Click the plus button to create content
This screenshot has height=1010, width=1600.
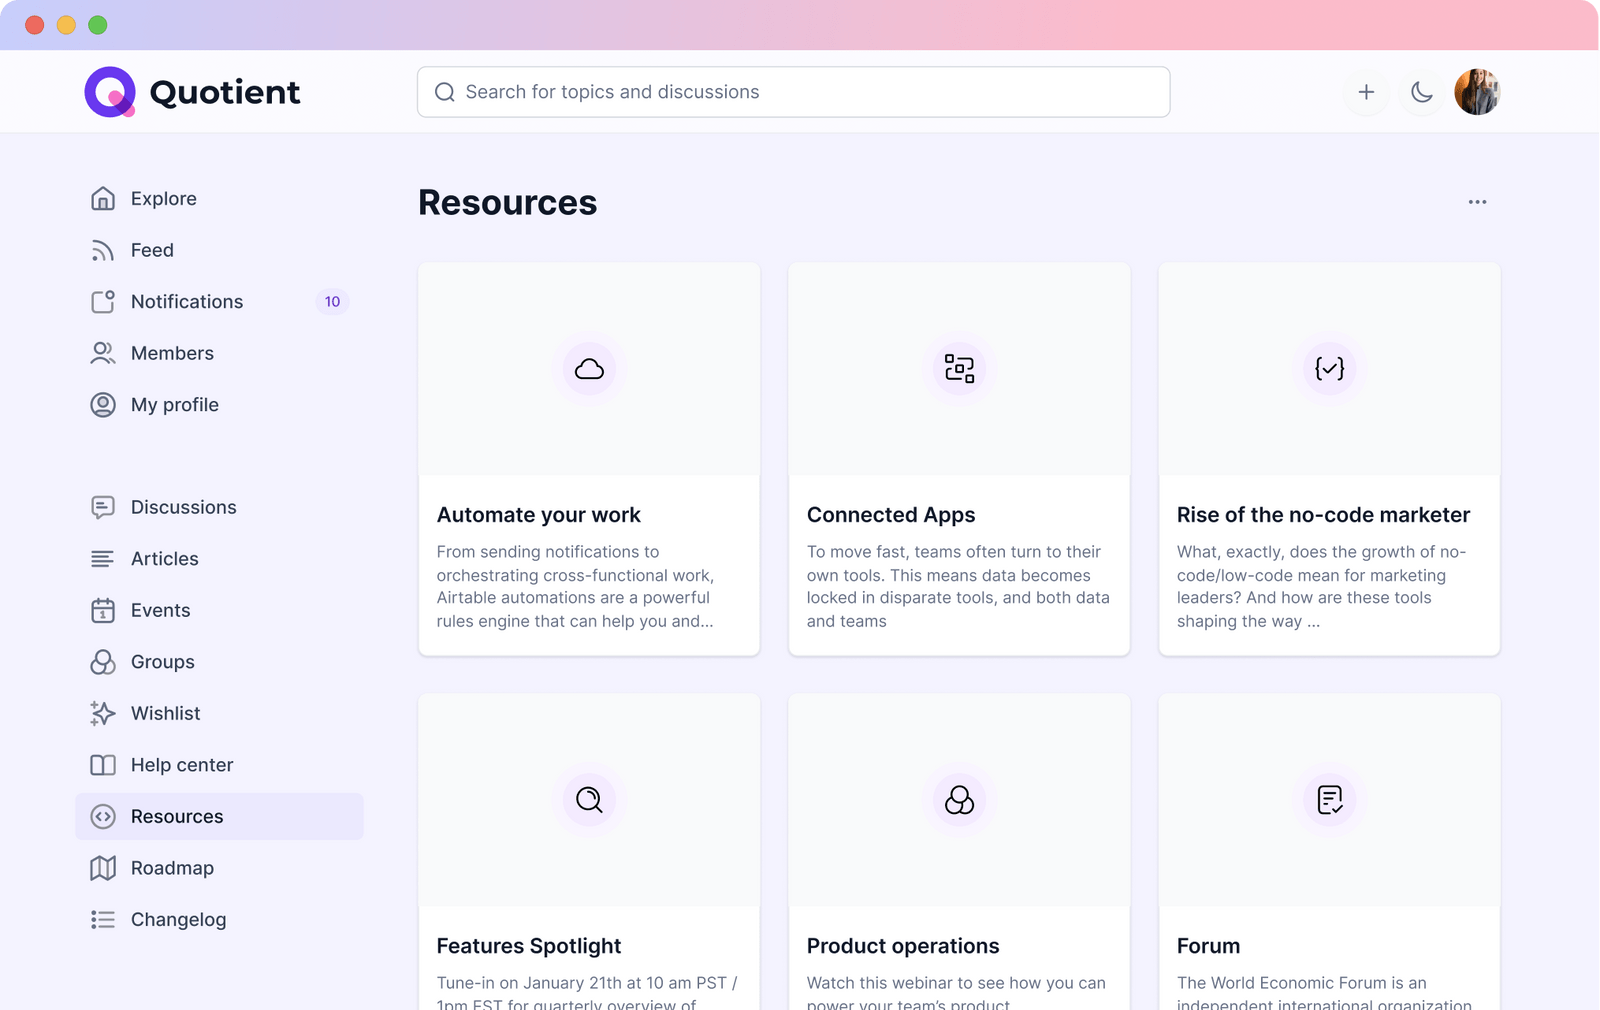1366,91
